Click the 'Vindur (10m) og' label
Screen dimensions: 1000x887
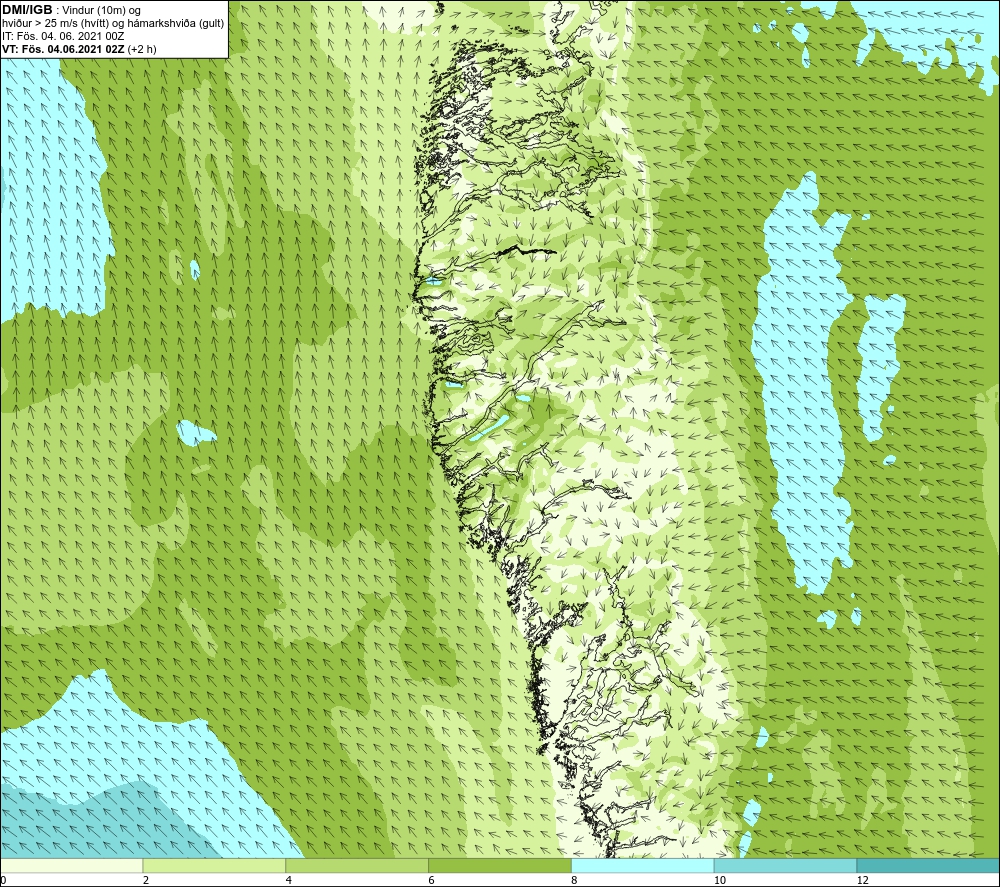102,10
